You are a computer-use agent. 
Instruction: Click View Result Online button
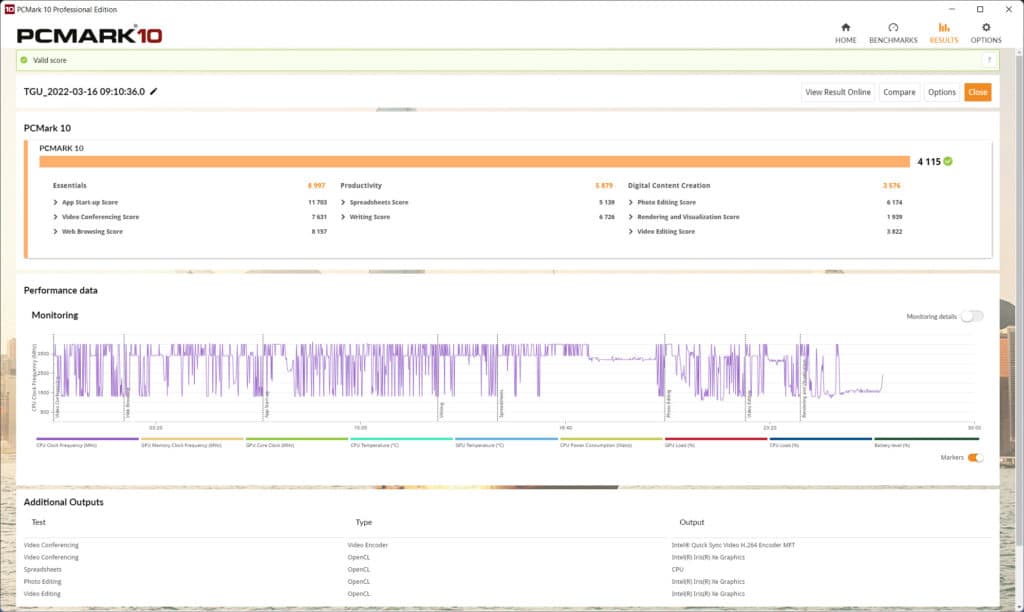[x=837, y=92]
